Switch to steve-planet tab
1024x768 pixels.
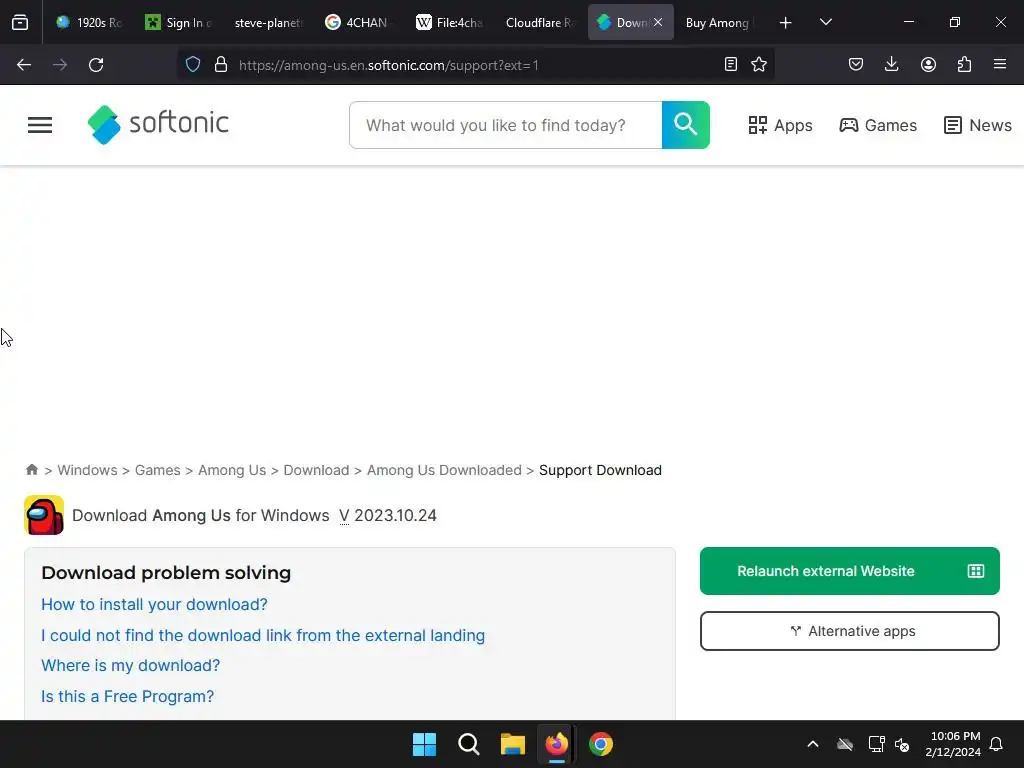[268, 22]
